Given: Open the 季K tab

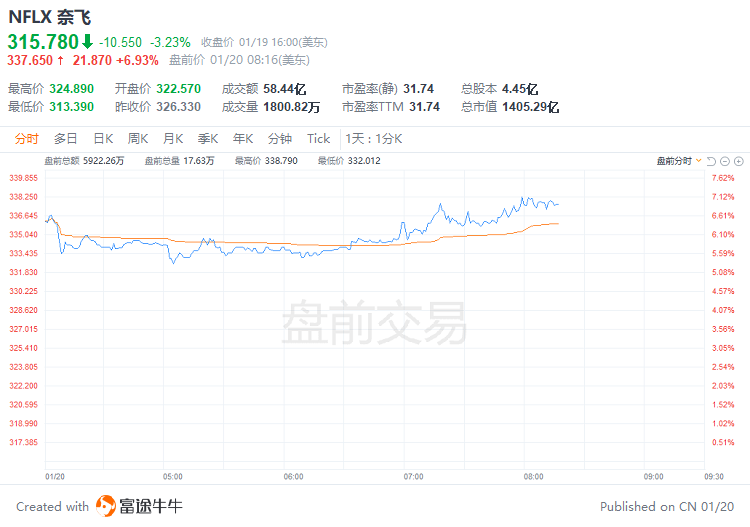Looking at the screenshot, I should 208,139.
